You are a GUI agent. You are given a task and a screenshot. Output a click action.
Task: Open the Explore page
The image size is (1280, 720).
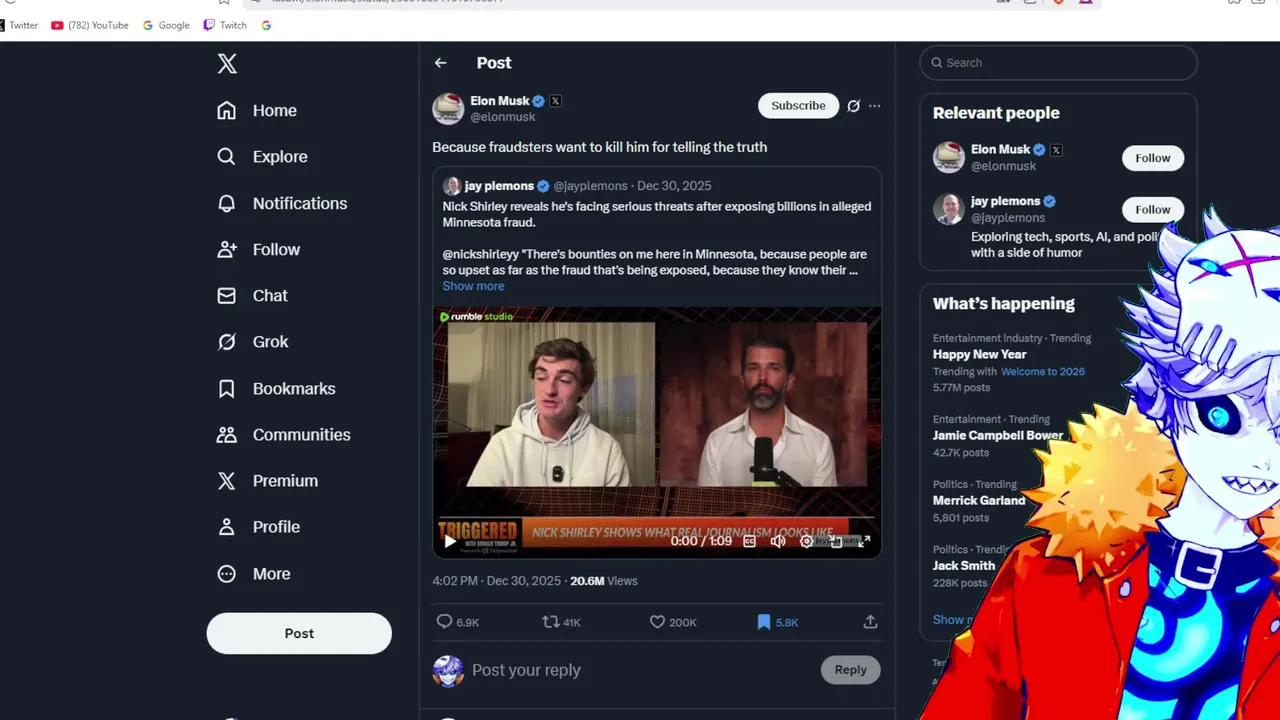click(262, 156)
